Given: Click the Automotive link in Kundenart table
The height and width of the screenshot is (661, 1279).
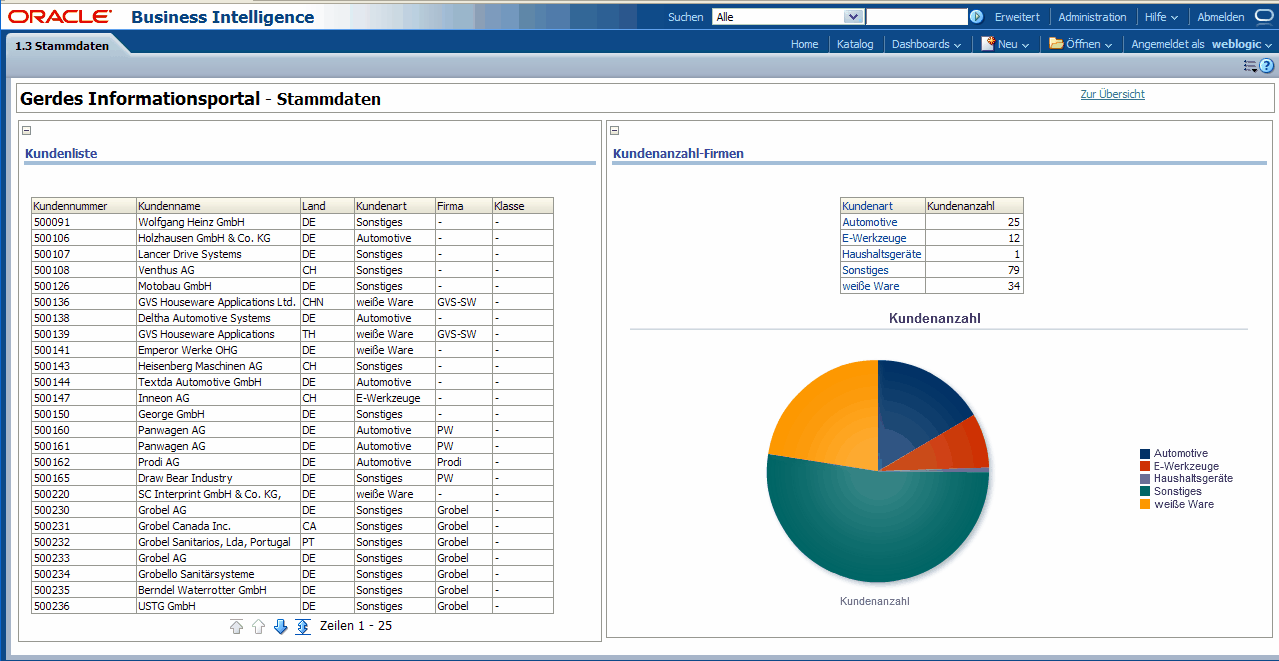Looking at the screenshot, I should (x=869, y=222).
